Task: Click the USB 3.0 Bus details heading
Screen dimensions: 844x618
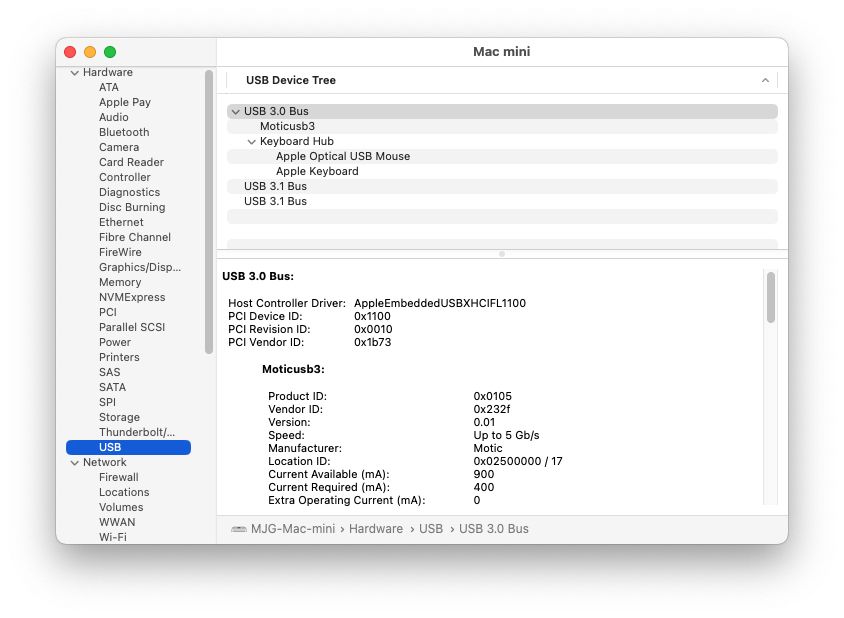Action: click(x=258, y=277)
